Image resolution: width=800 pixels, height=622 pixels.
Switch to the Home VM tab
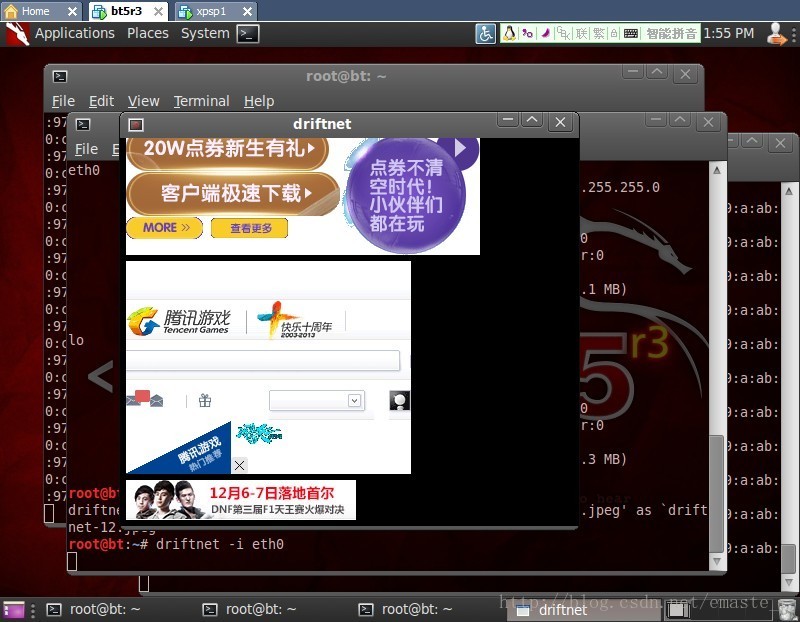35,11
